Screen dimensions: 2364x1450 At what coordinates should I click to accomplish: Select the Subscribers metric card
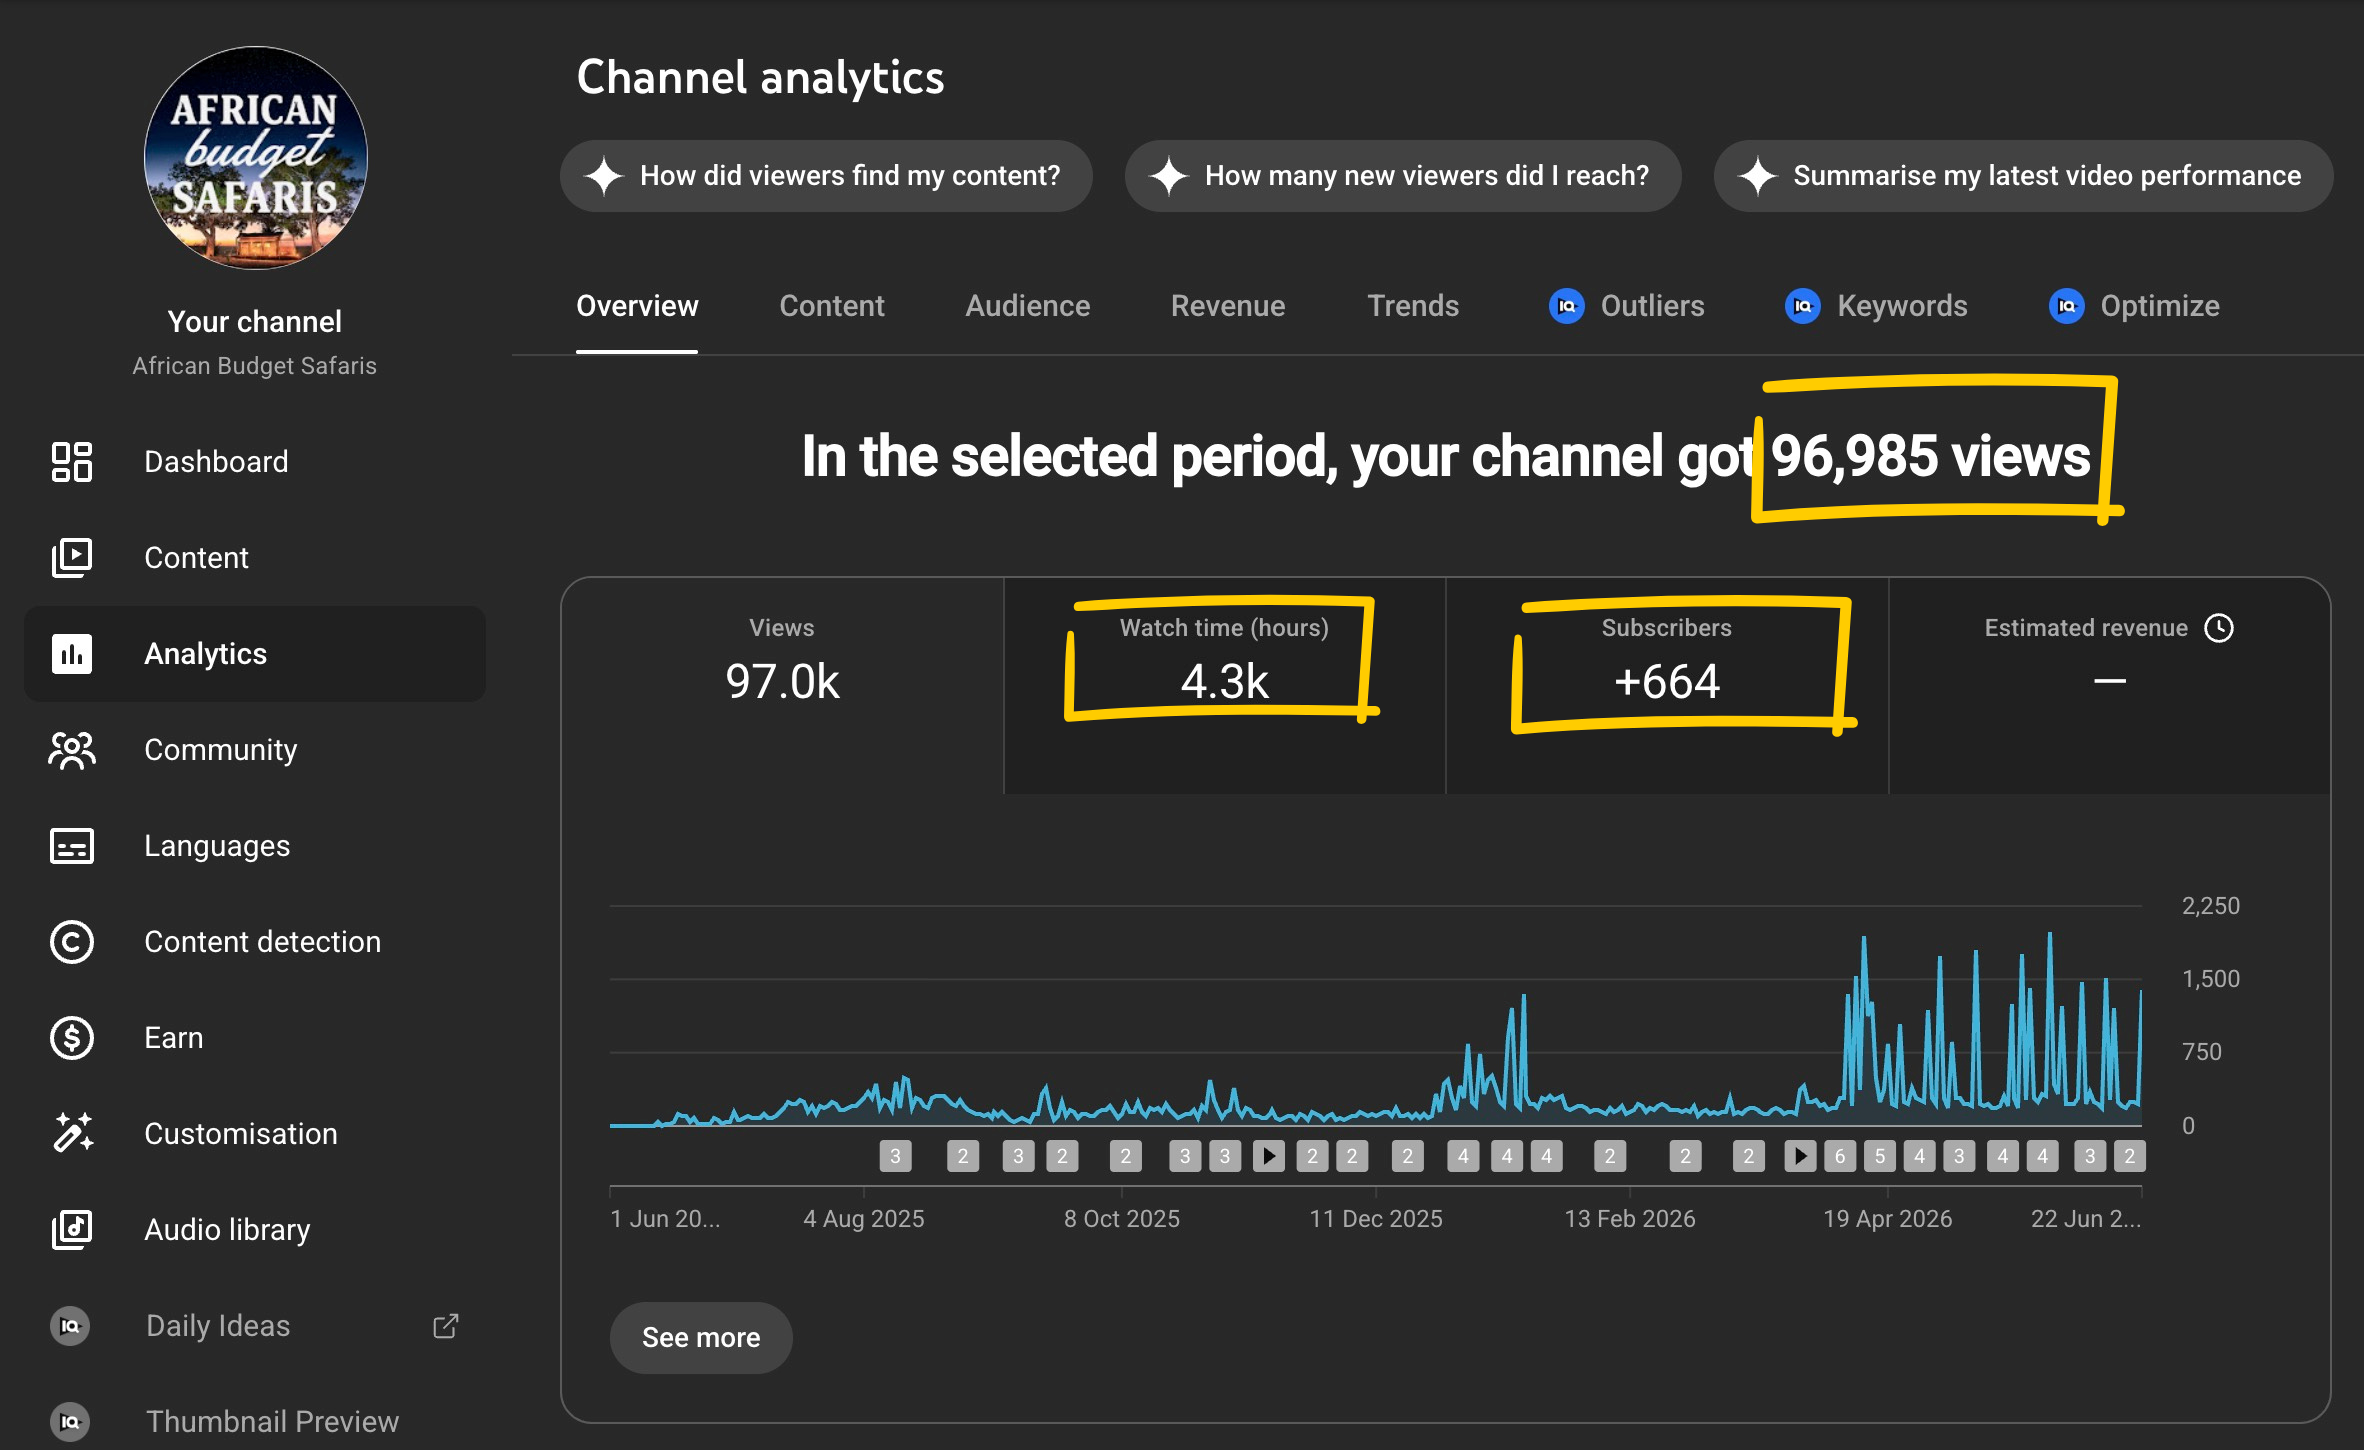1667,686
